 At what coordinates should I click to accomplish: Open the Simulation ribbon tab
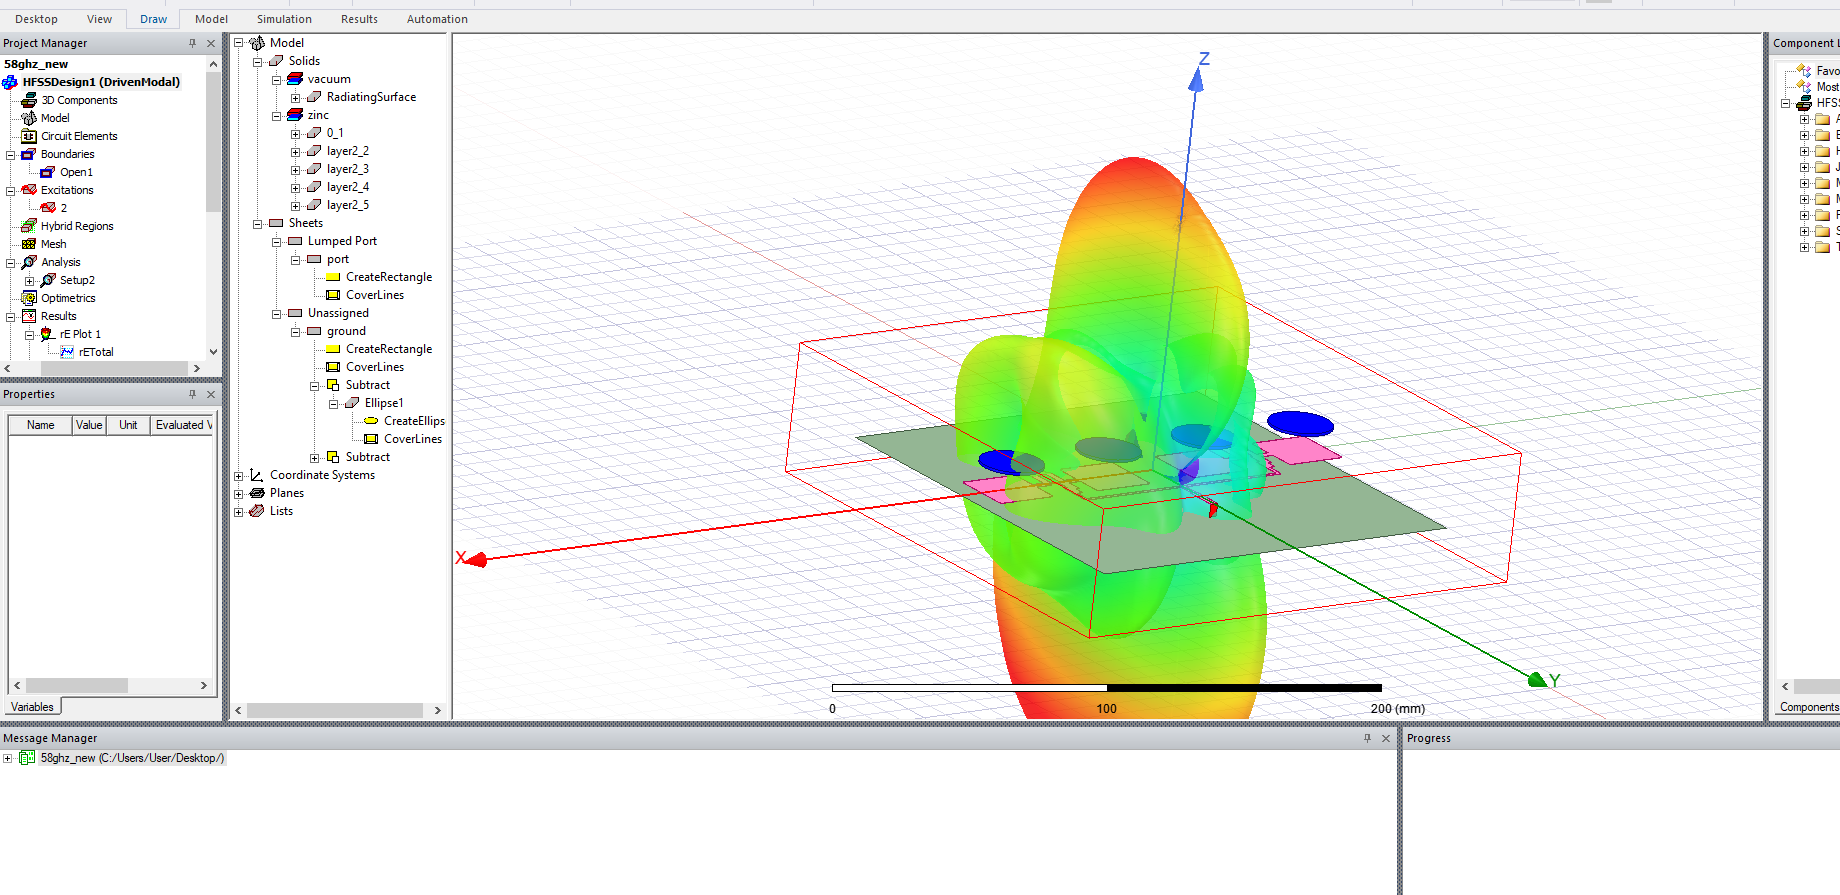284,19
